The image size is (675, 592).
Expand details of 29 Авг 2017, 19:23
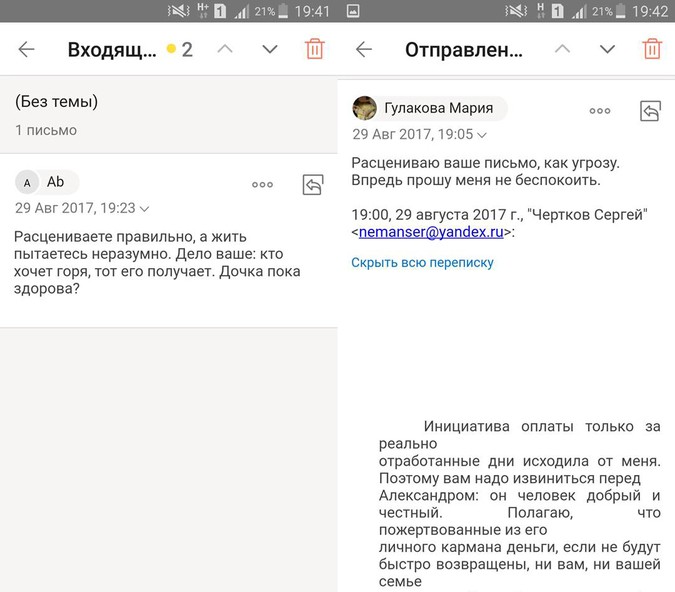pyautogui.click(x=82, y=208)
